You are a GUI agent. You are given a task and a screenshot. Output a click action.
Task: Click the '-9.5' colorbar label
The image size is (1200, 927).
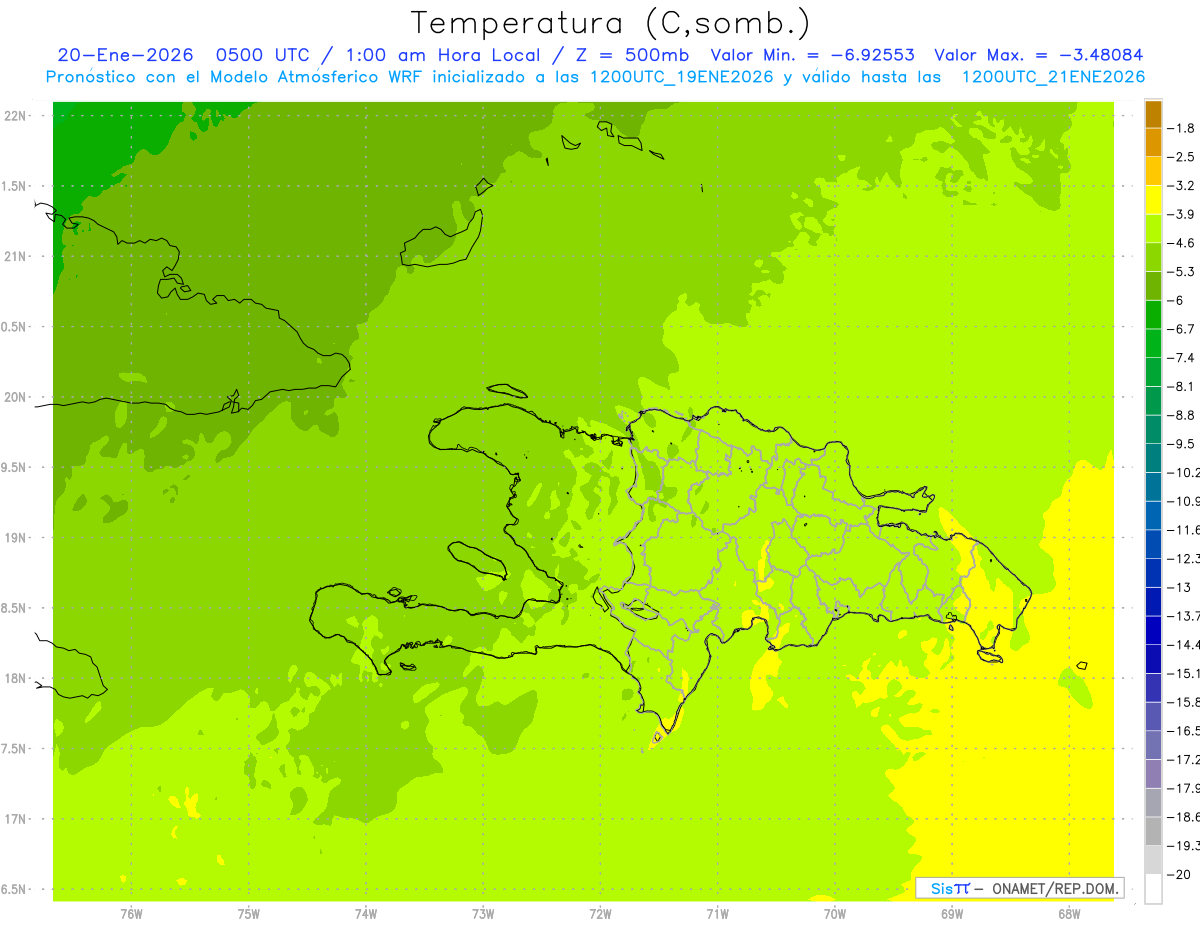[1182, 444]
